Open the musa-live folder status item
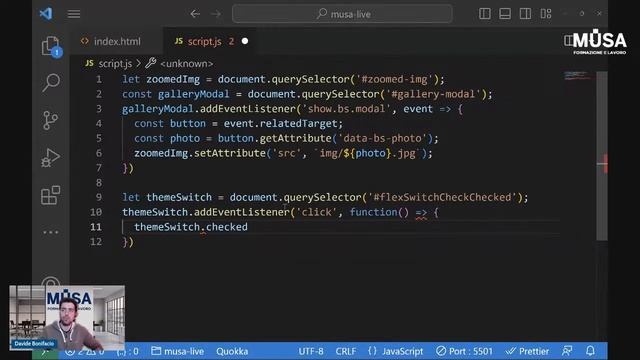Image resolution: width=640 pixels, height=360 pixels. pos(178,351)
